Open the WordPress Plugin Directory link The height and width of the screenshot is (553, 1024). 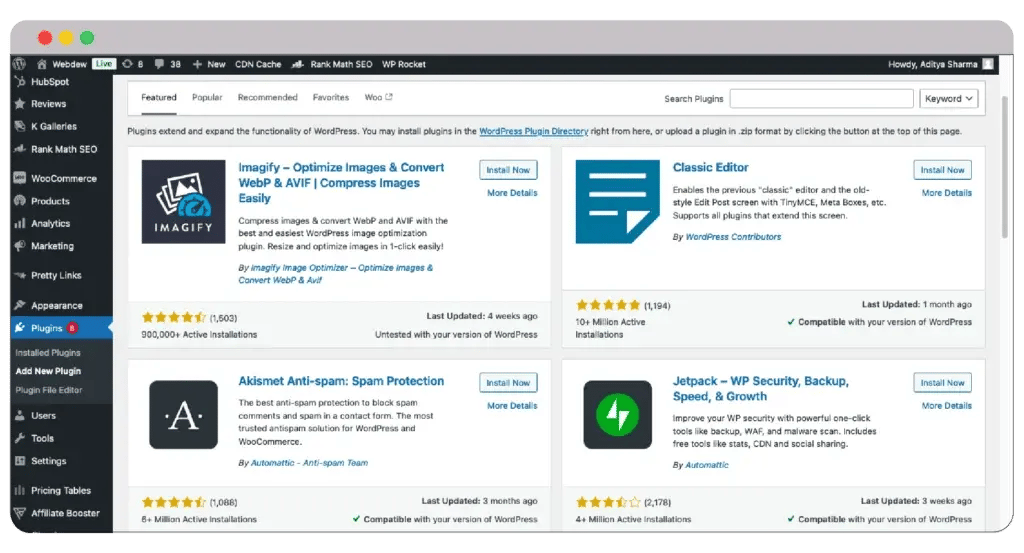(x=534, y=131)
